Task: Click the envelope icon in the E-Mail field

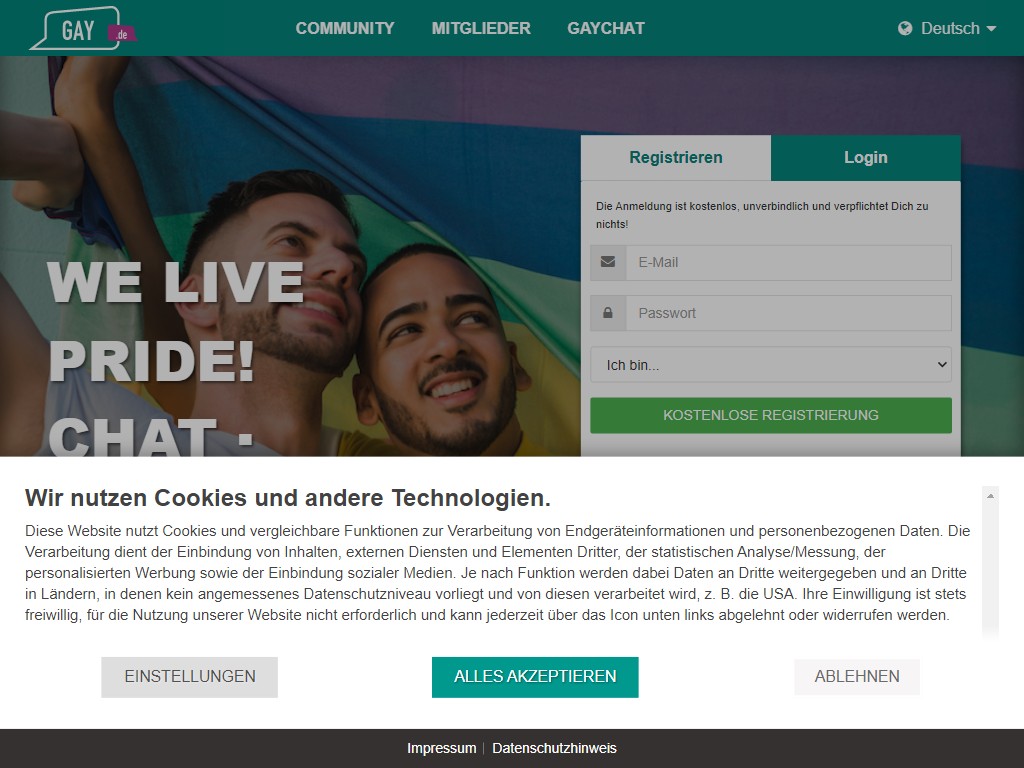Action: tap(608, 262)
